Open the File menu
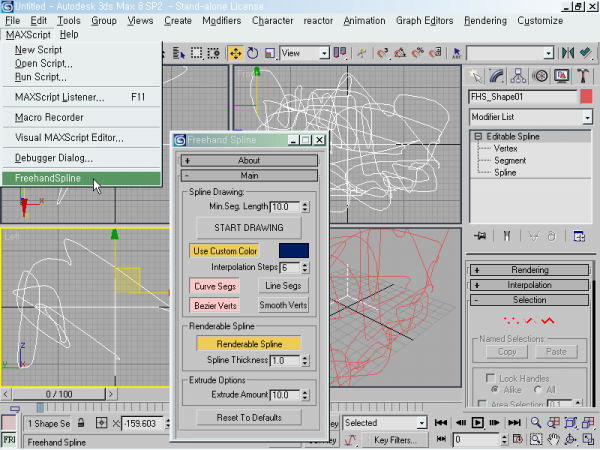 [x=13, y=21]
